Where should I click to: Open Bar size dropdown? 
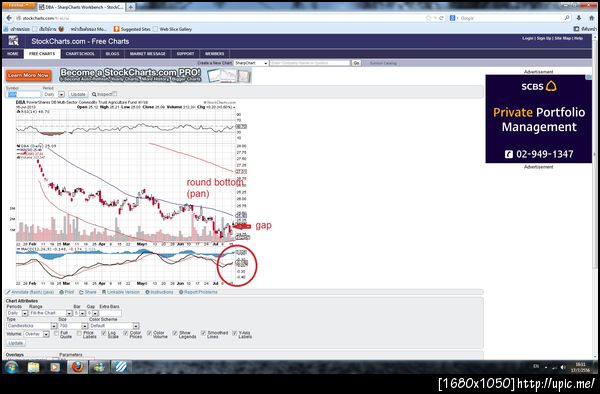point(79,313)
